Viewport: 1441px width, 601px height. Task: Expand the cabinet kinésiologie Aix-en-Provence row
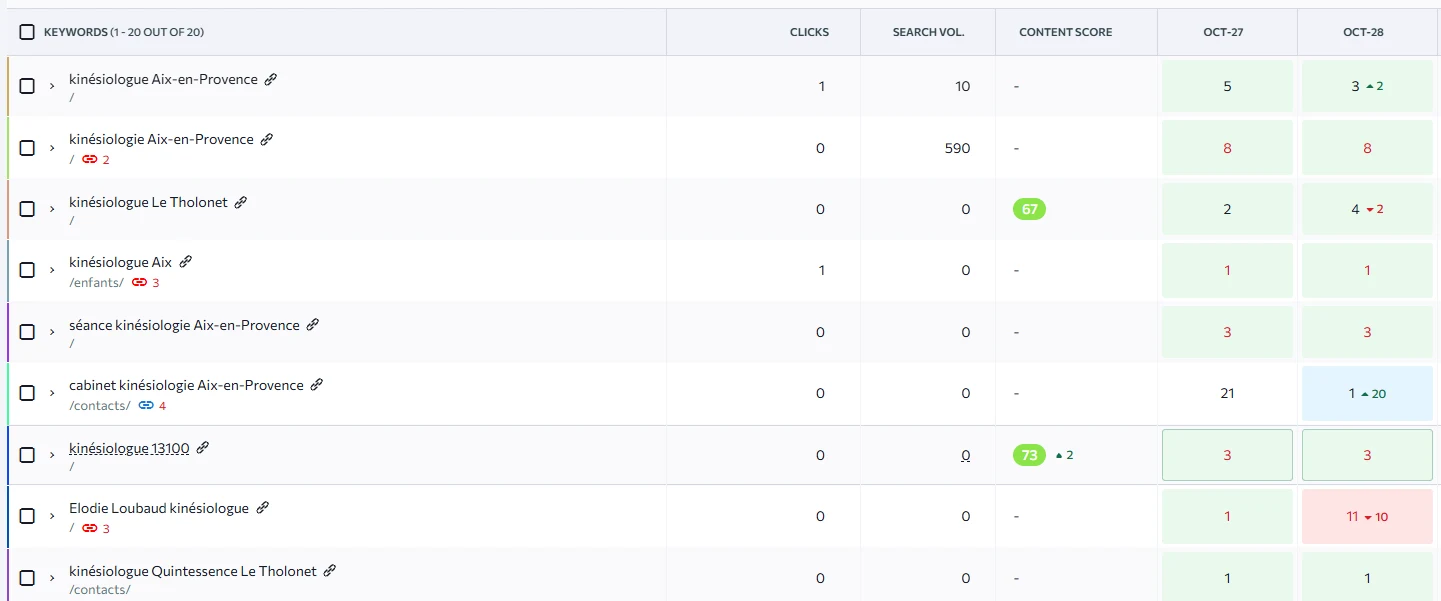(x=52, y=393)
